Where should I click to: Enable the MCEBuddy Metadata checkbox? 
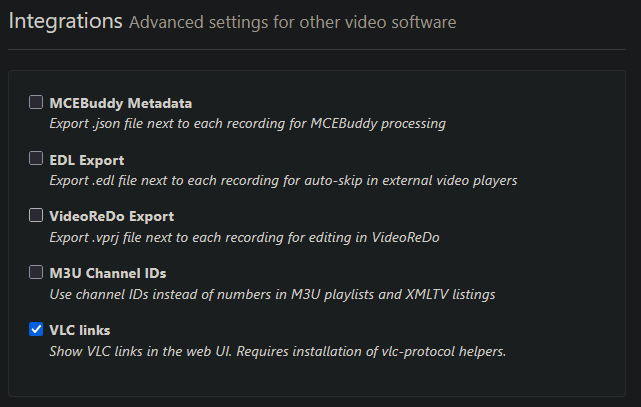pos(36,102)
